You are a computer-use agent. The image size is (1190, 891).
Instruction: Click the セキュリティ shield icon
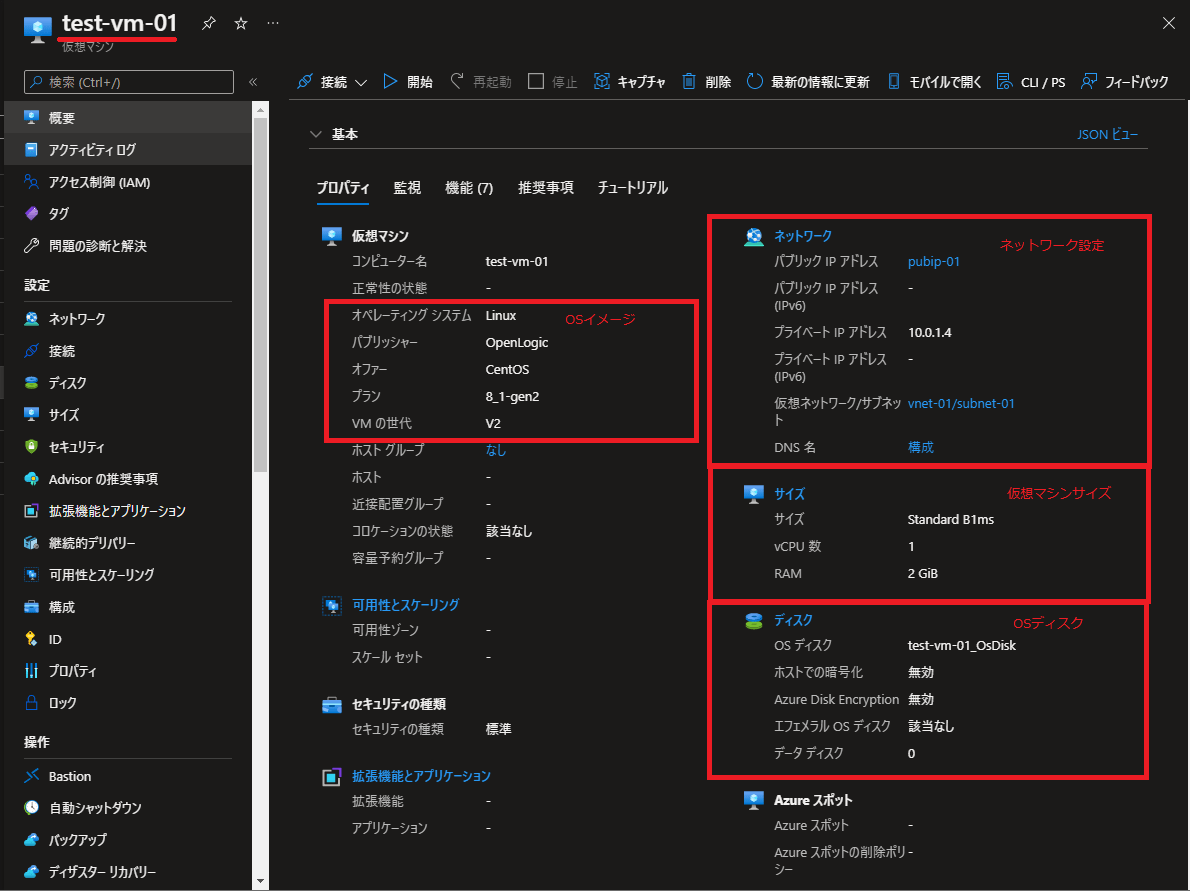pyautogui.click(x=31, y=447)
